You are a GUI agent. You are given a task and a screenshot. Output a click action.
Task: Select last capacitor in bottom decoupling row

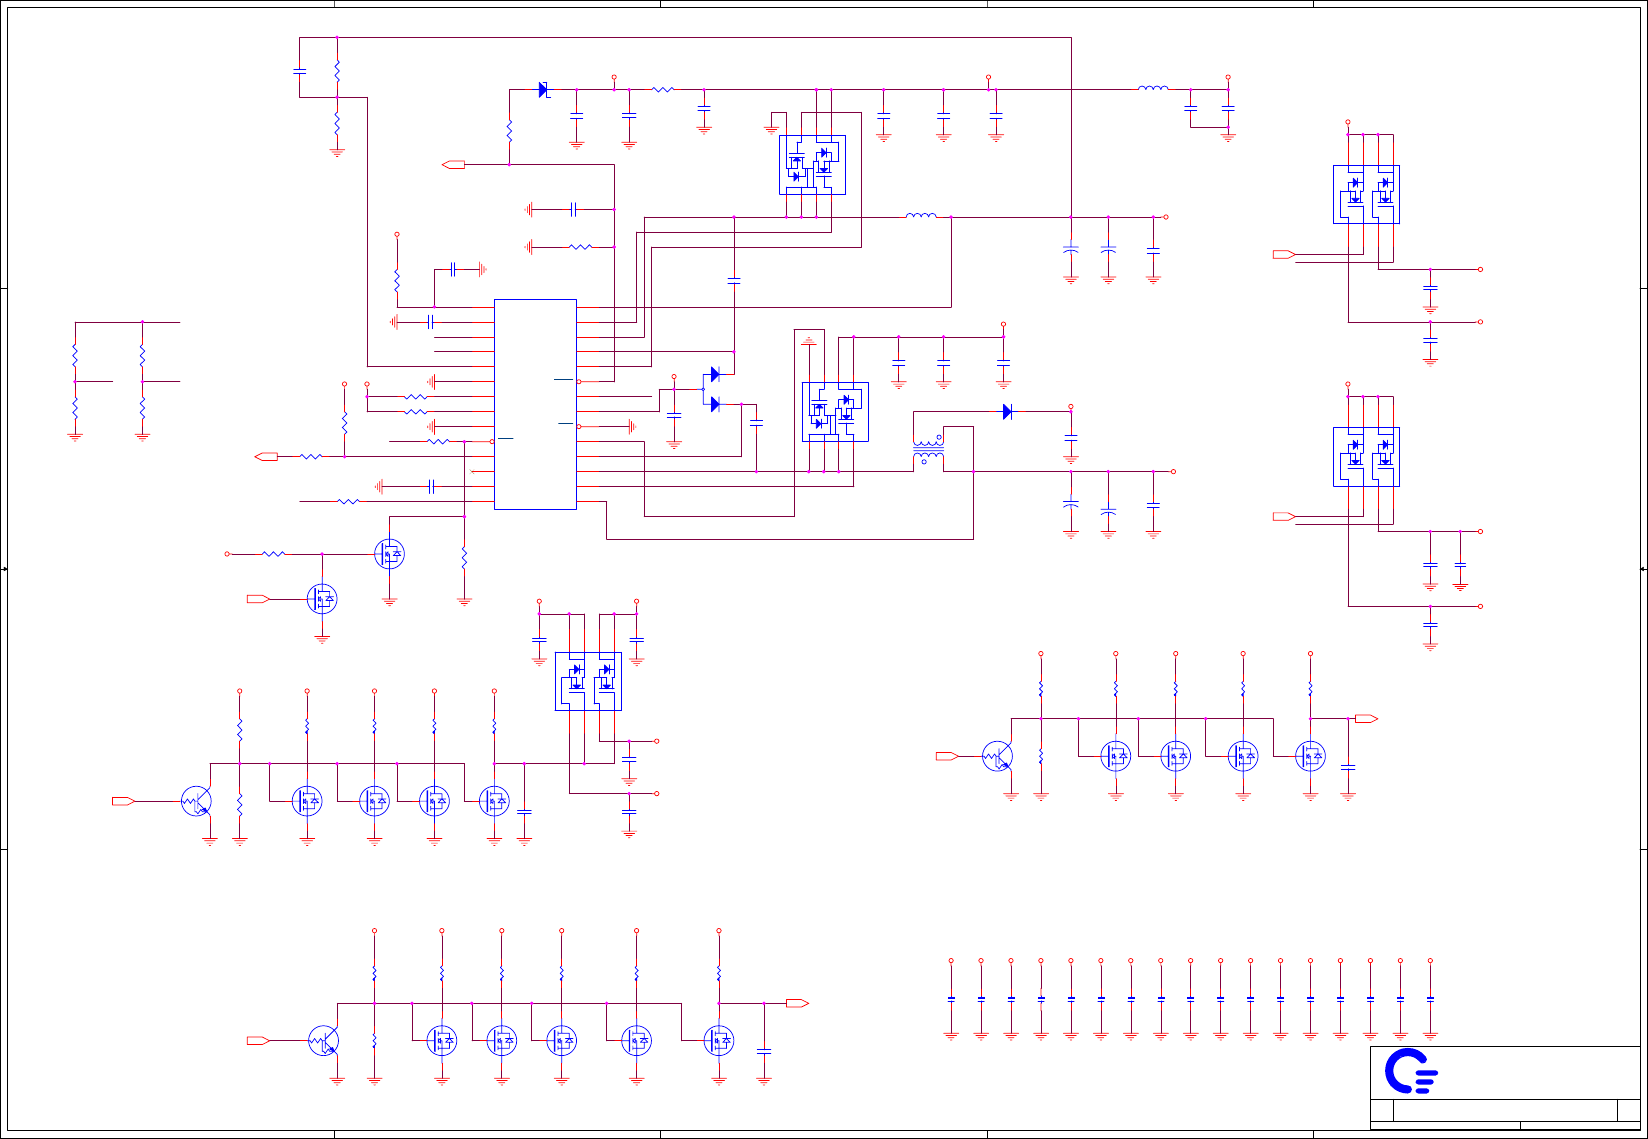[1430, 998]
